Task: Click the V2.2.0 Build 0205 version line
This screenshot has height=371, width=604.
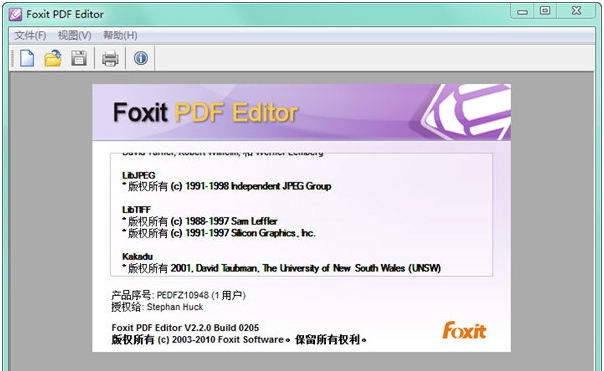Action: (185, 328)
